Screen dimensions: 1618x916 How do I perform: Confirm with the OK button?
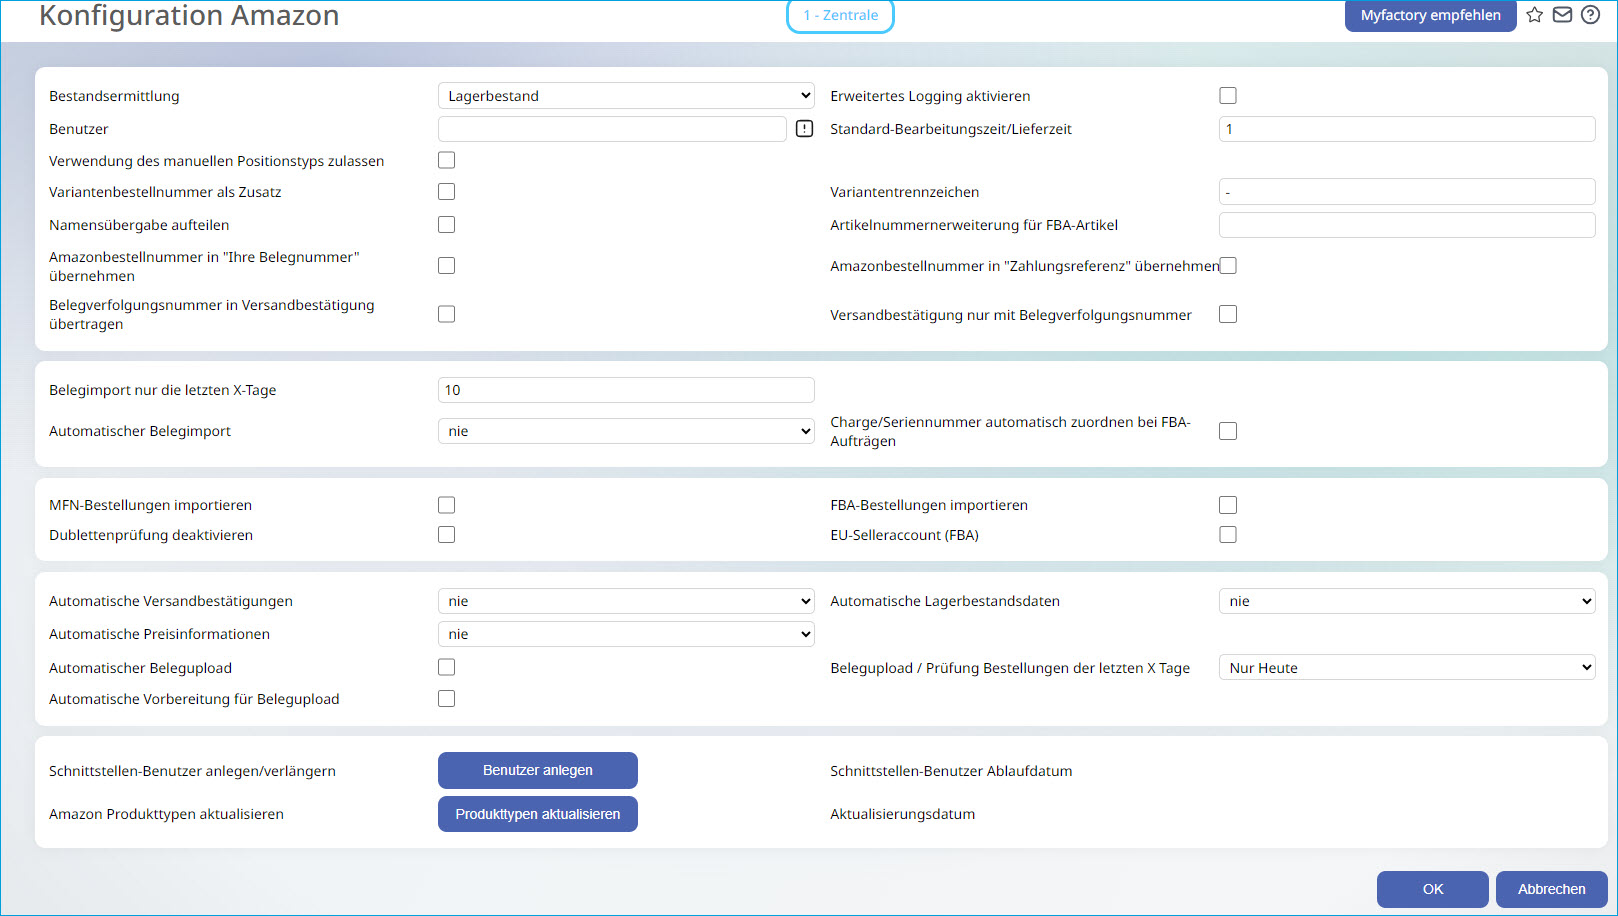tap(1433, 889)
